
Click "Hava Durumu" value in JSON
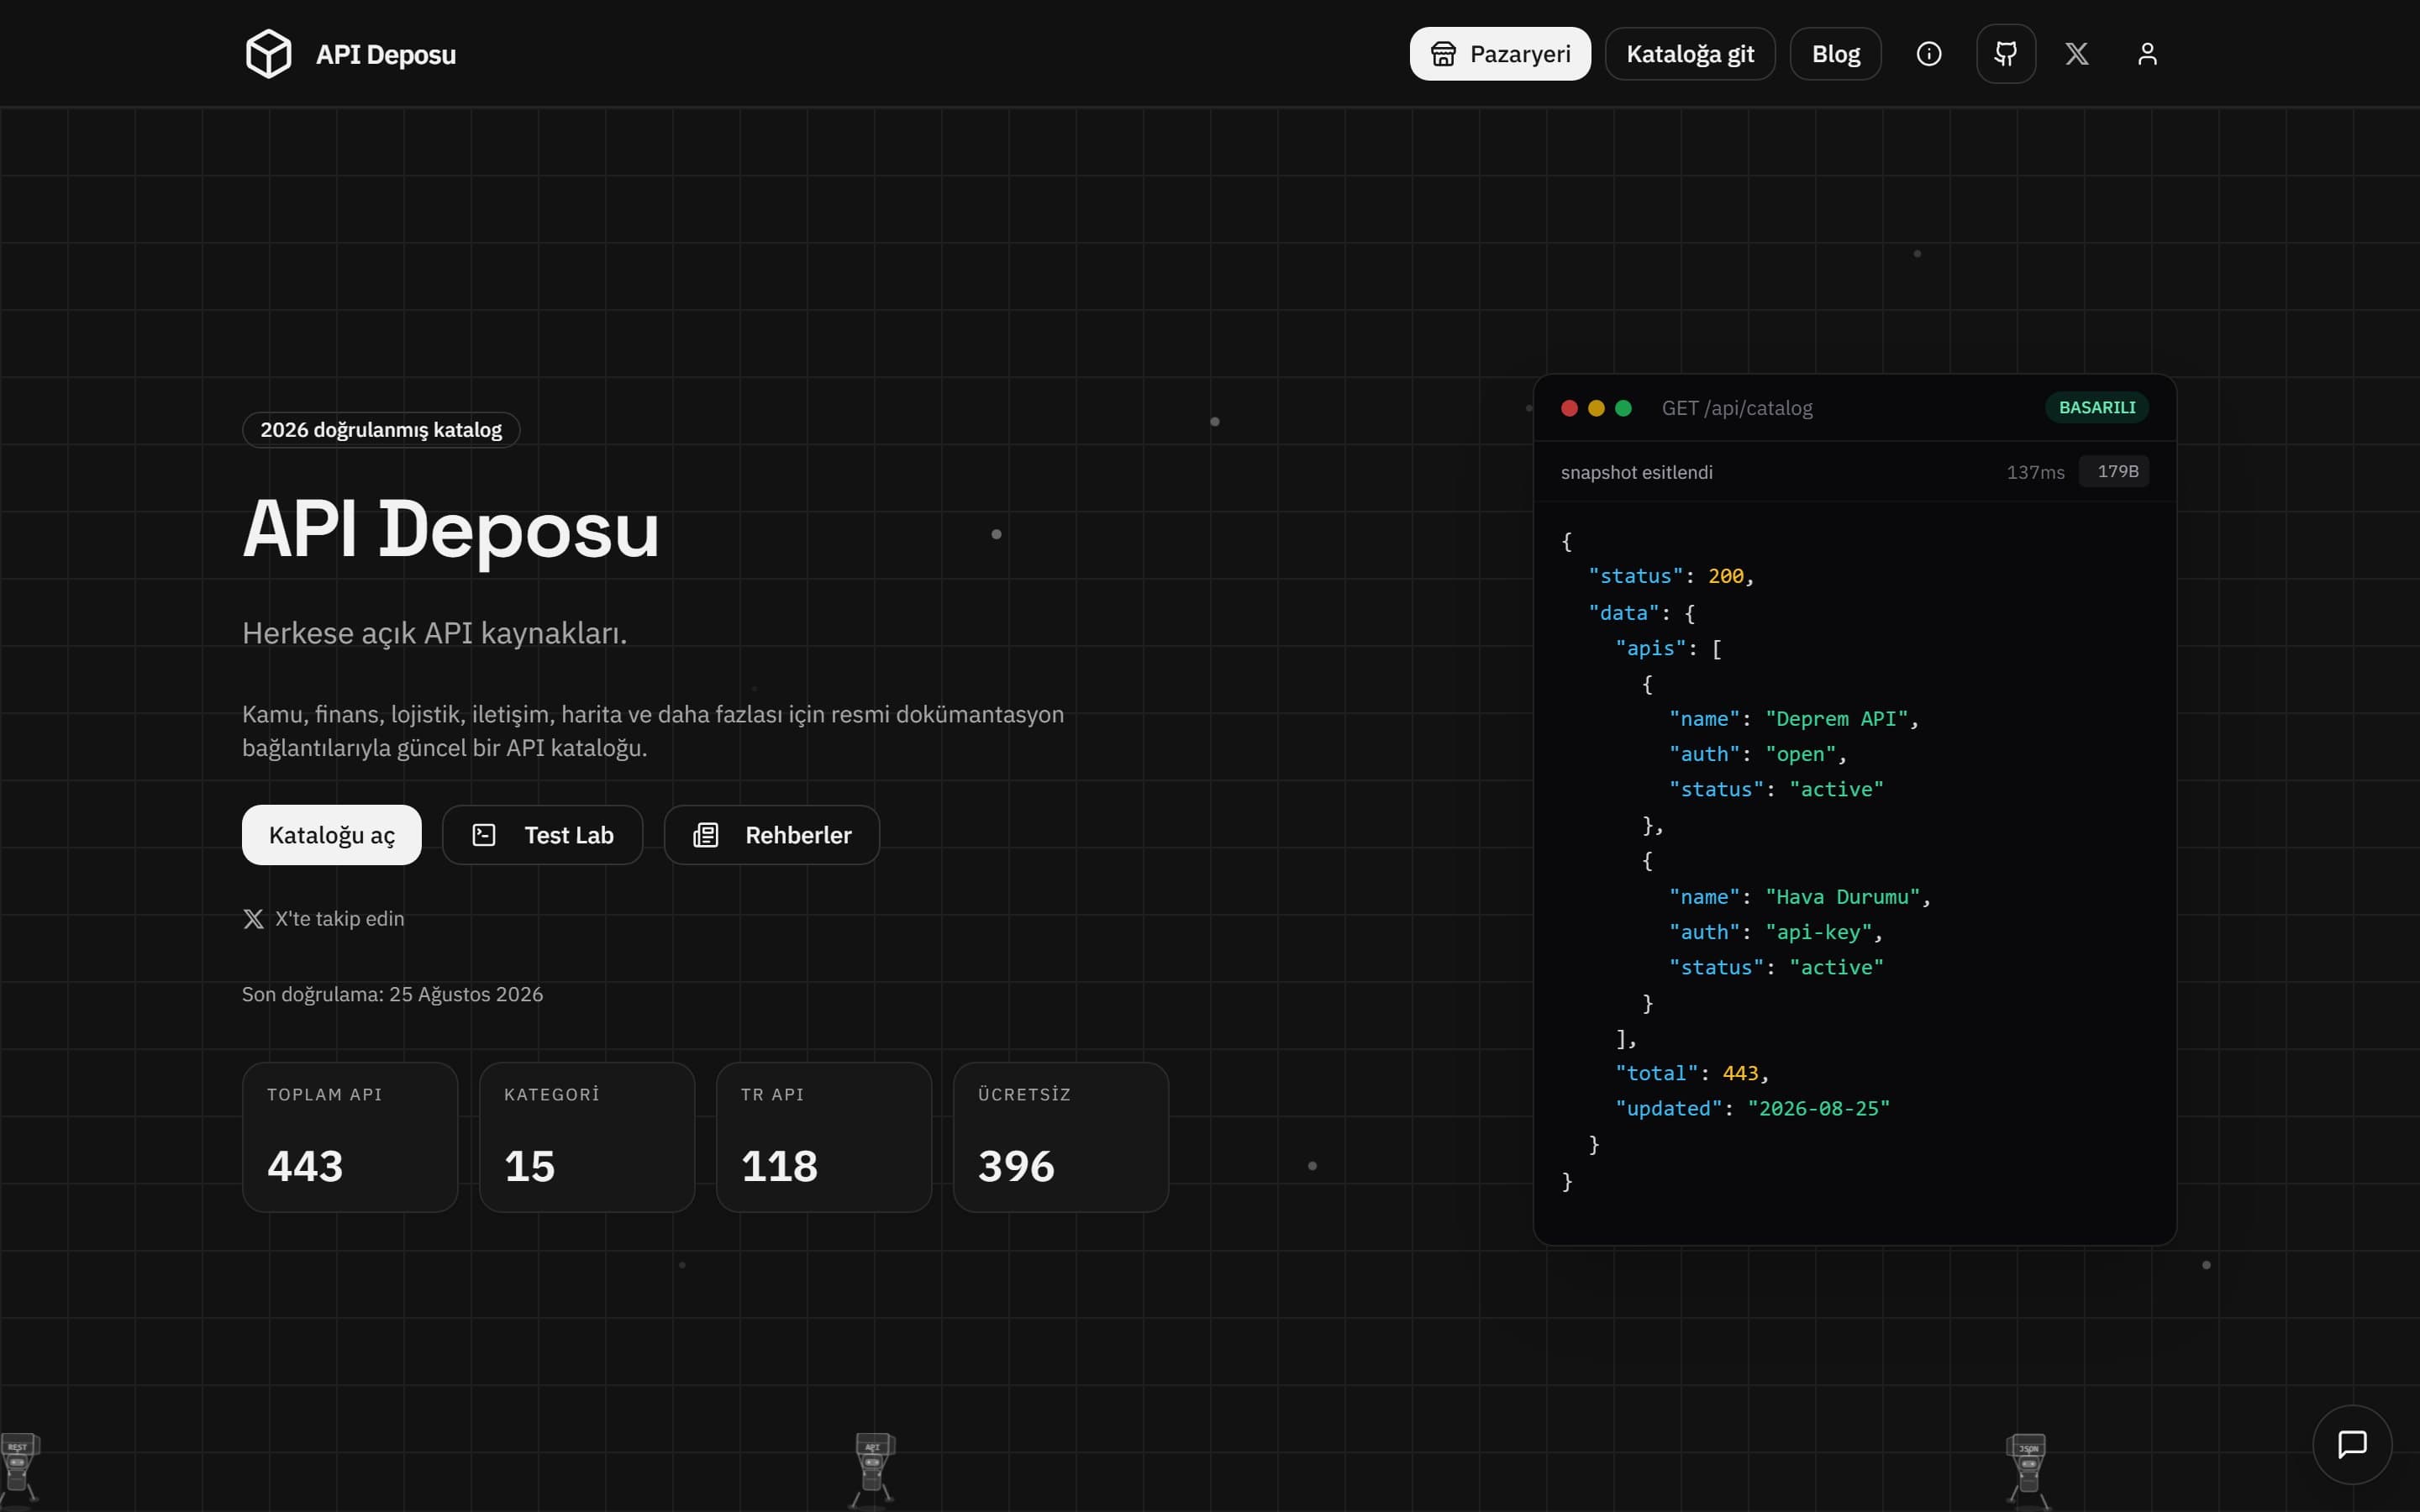pyautogui.click(x=1843, y=897)
